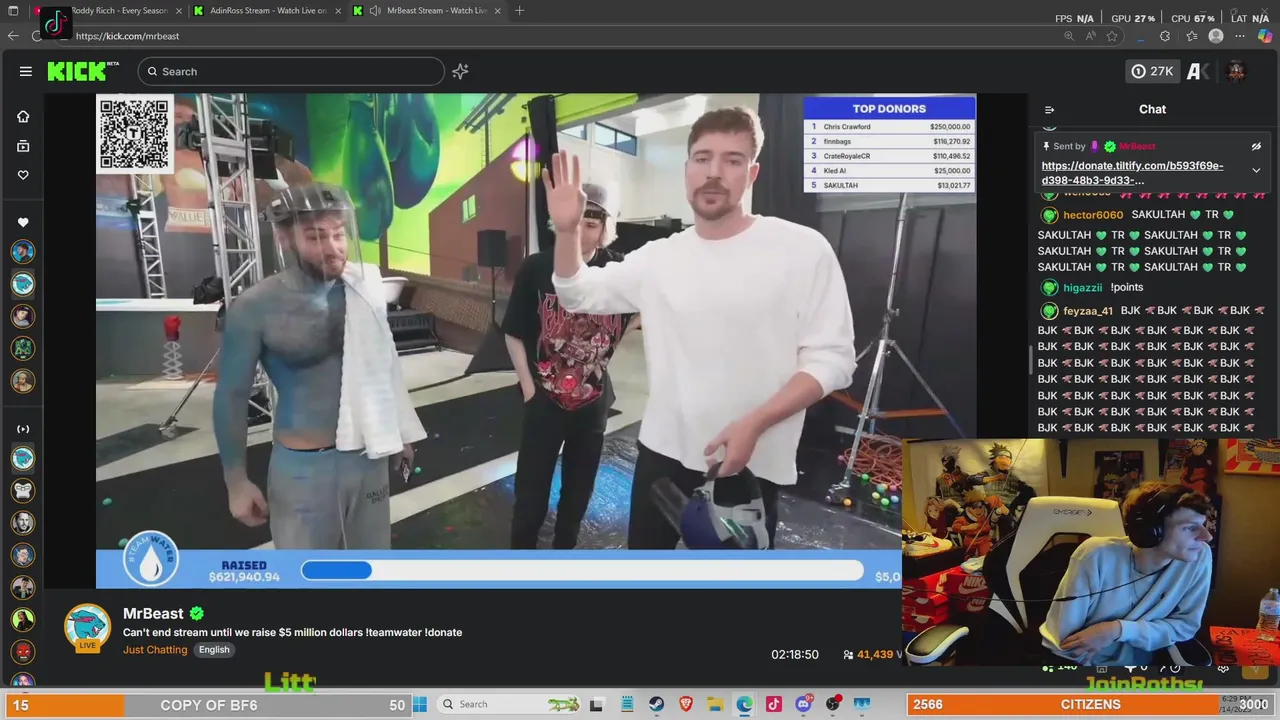Screen dimensions: 1280x720
Task: Click the tab actions icon at top-left of browser
Action: click(14, 11)
